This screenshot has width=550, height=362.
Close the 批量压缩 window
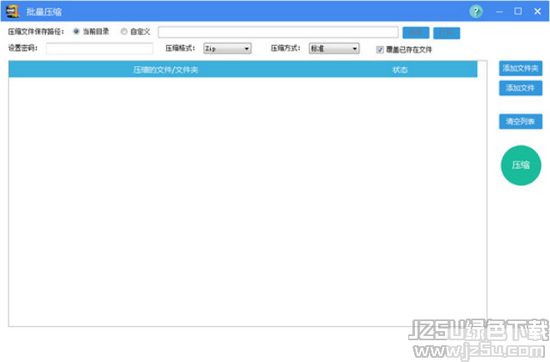click(x=537, y=12)
